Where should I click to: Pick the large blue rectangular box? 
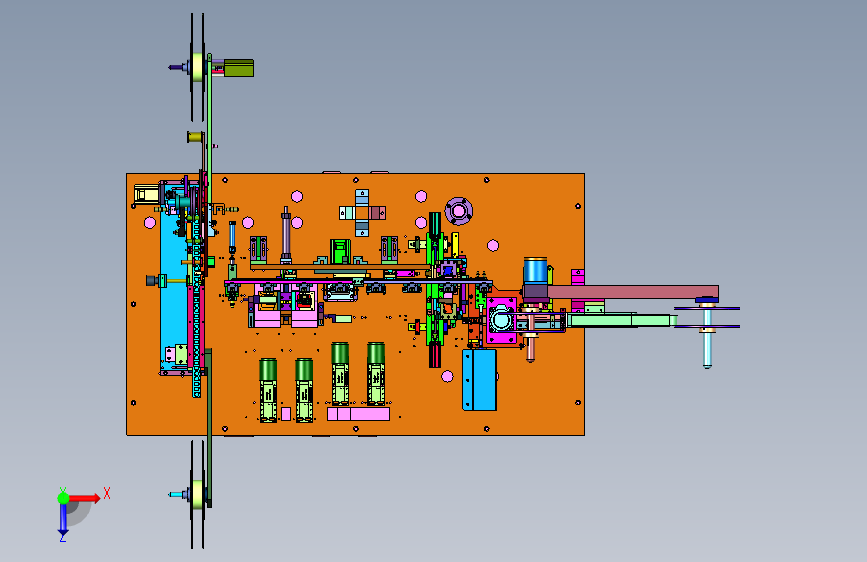click(x=479, y=379)
